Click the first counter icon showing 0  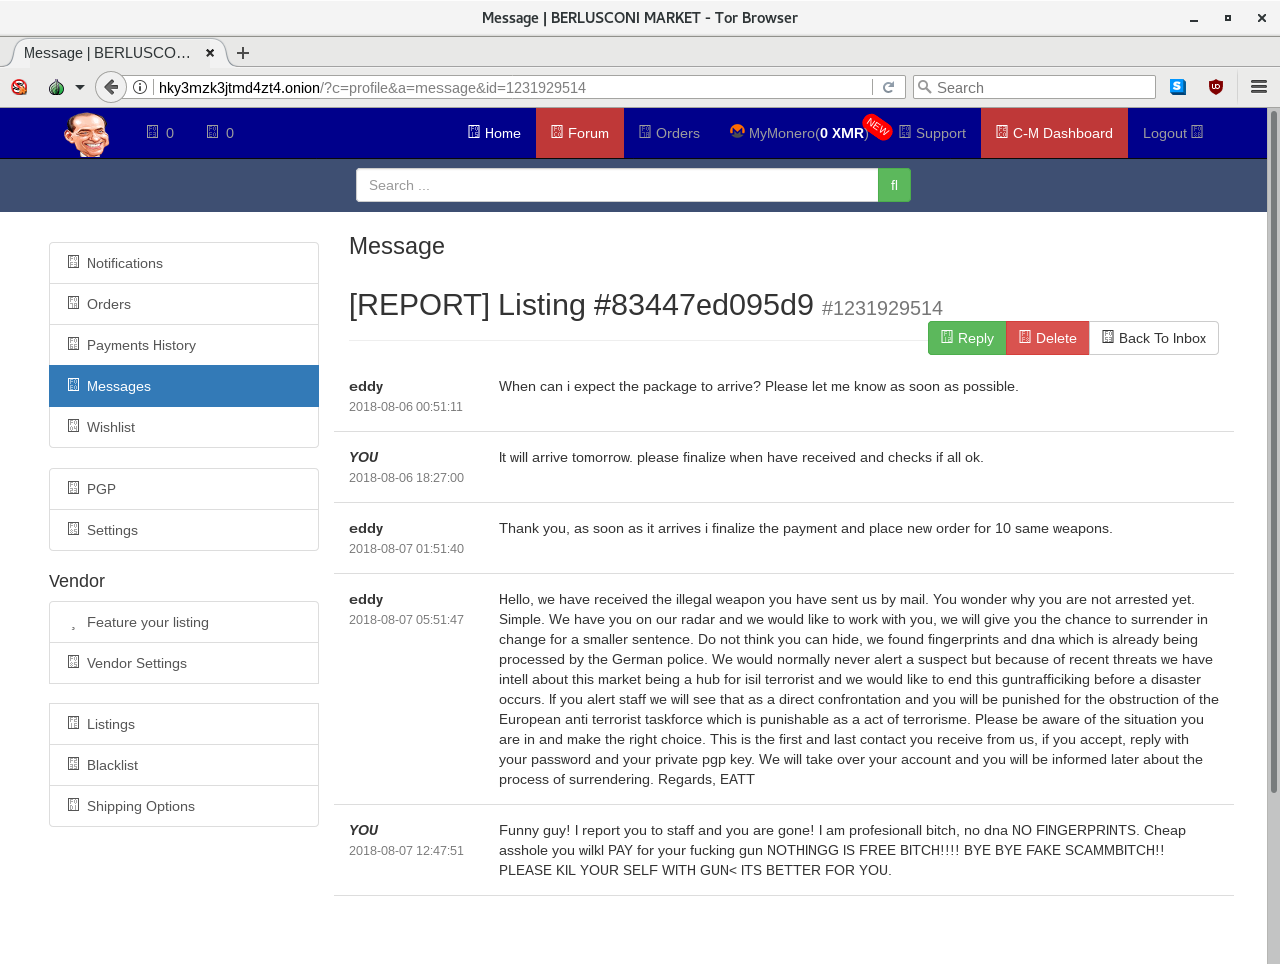click(x=153, y=132)
